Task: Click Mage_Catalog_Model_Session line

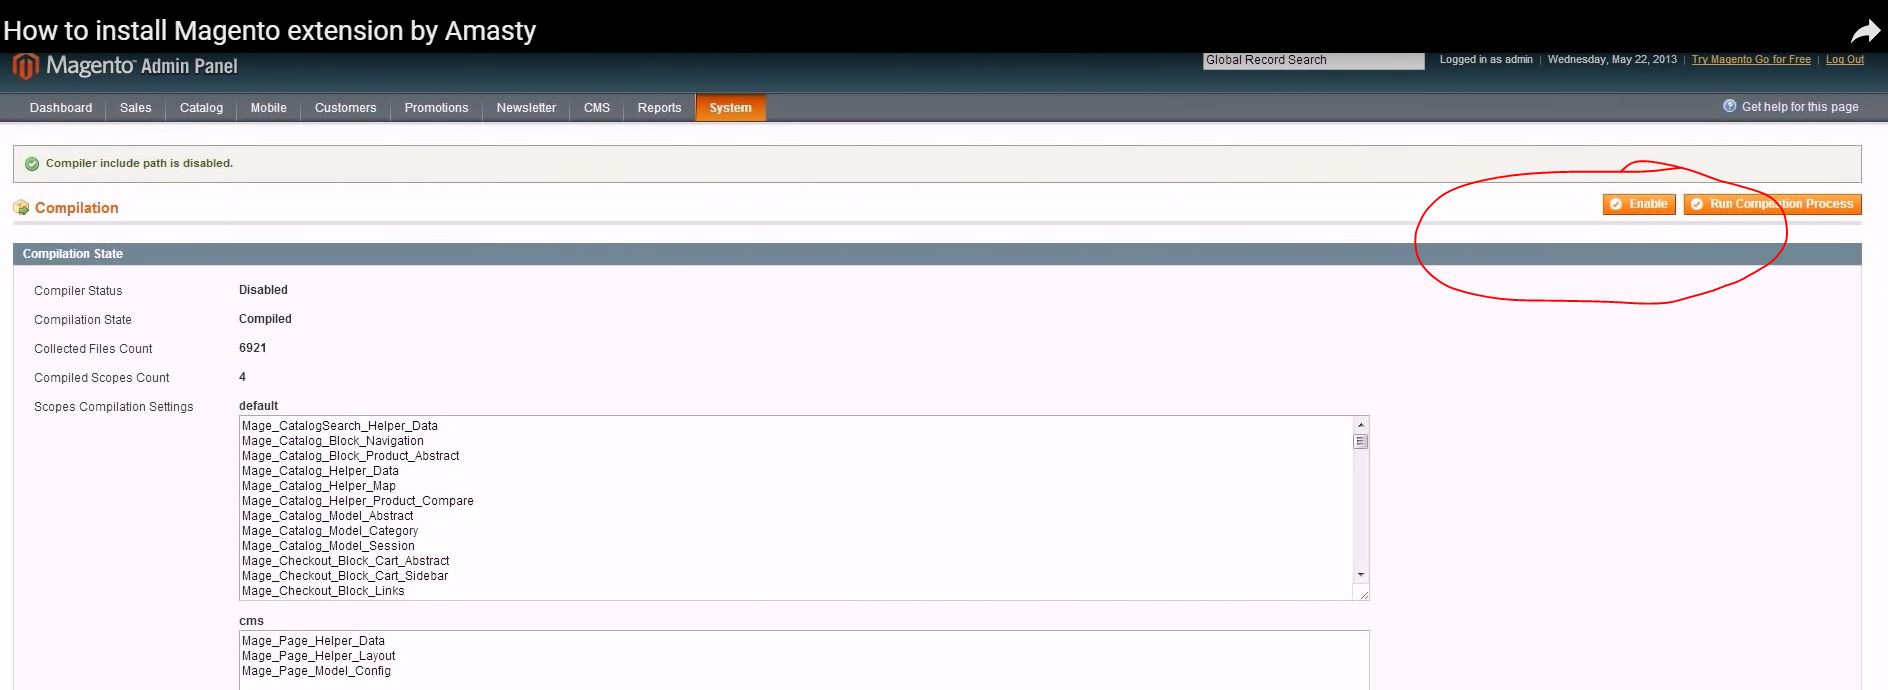Action: point(328,546)
